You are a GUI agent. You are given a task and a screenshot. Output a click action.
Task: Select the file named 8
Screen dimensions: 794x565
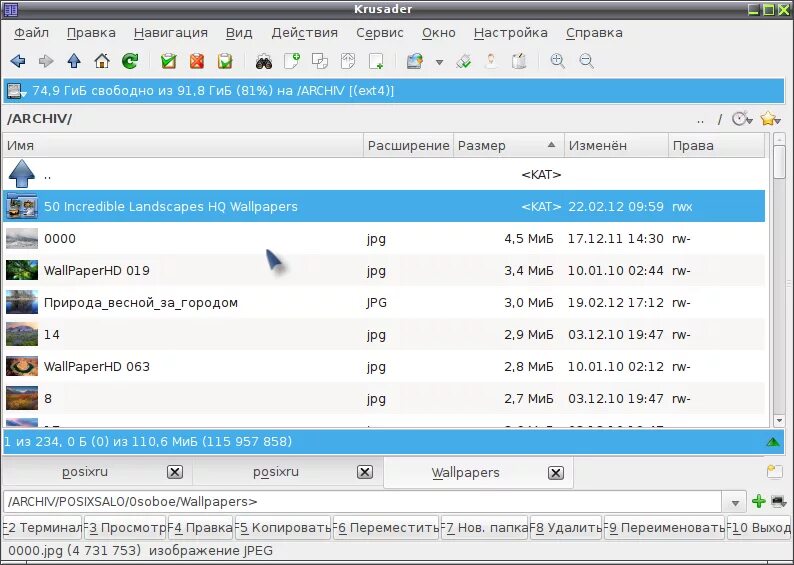384,398
